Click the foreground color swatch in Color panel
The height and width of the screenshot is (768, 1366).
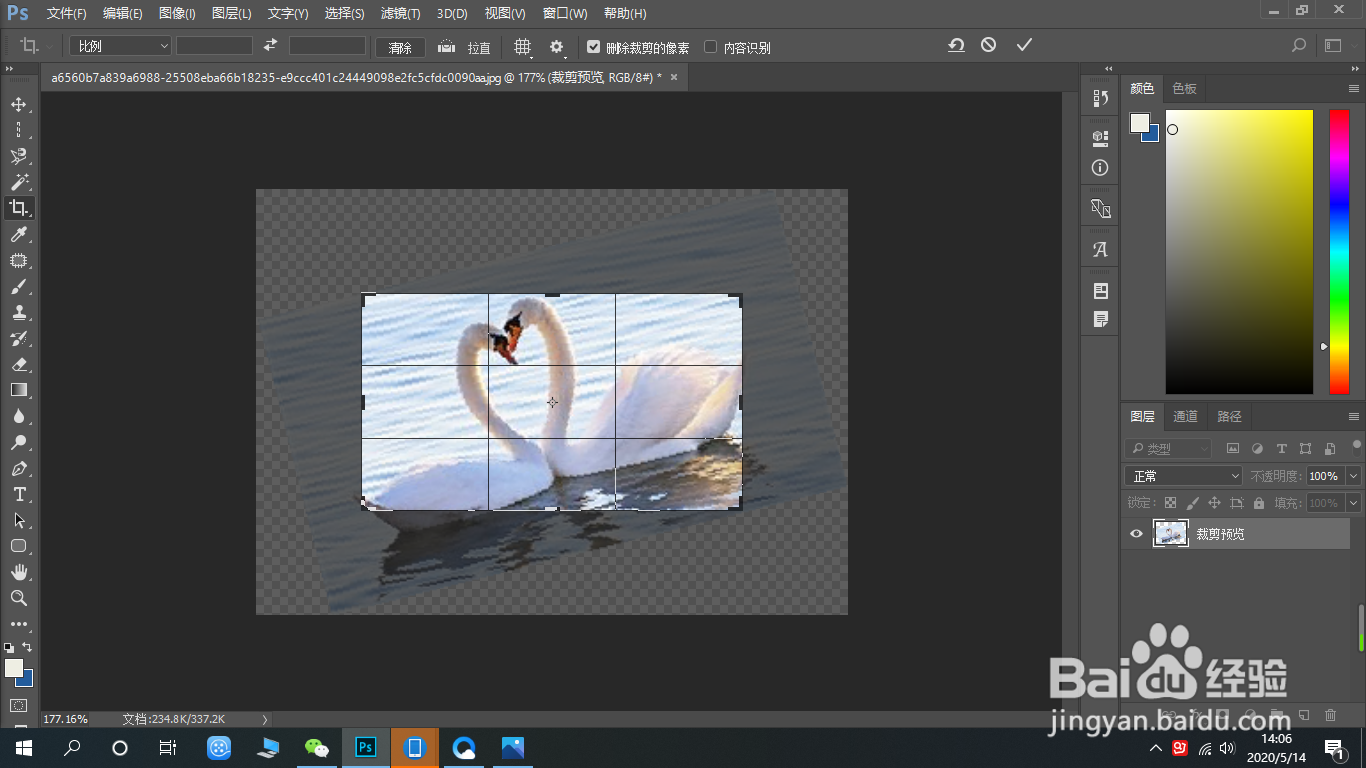(x=1139, y=122)
